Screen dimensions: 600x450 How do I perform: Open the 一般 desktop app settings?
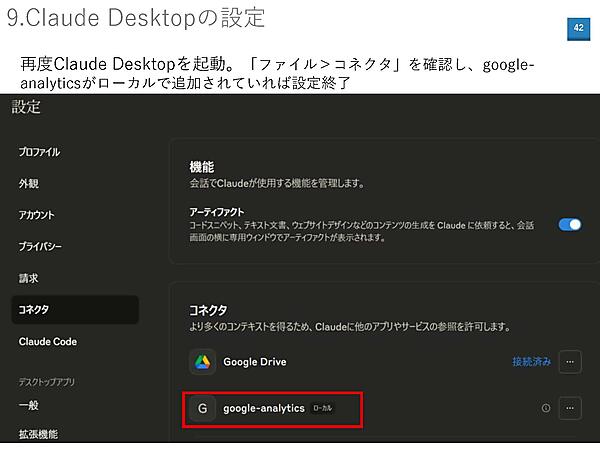click(29, 405)
